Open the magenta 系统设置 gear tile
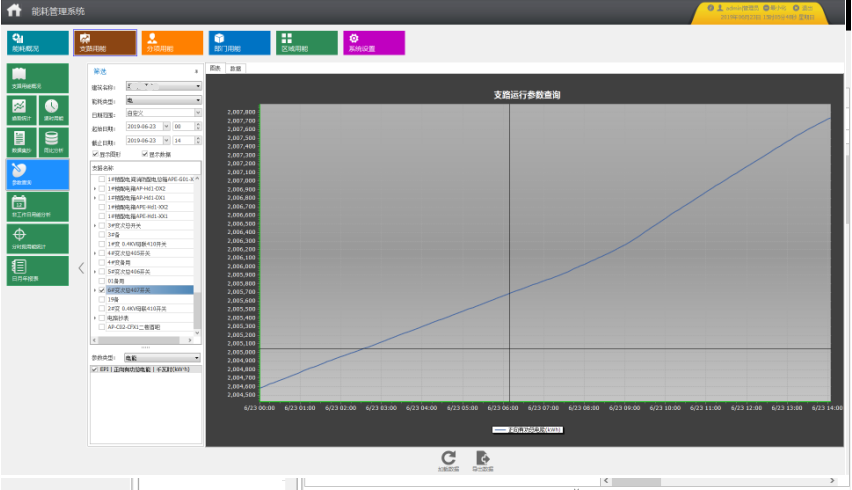Screen dimensions: 852x490 pyautogui.click(x=374, y=42)
